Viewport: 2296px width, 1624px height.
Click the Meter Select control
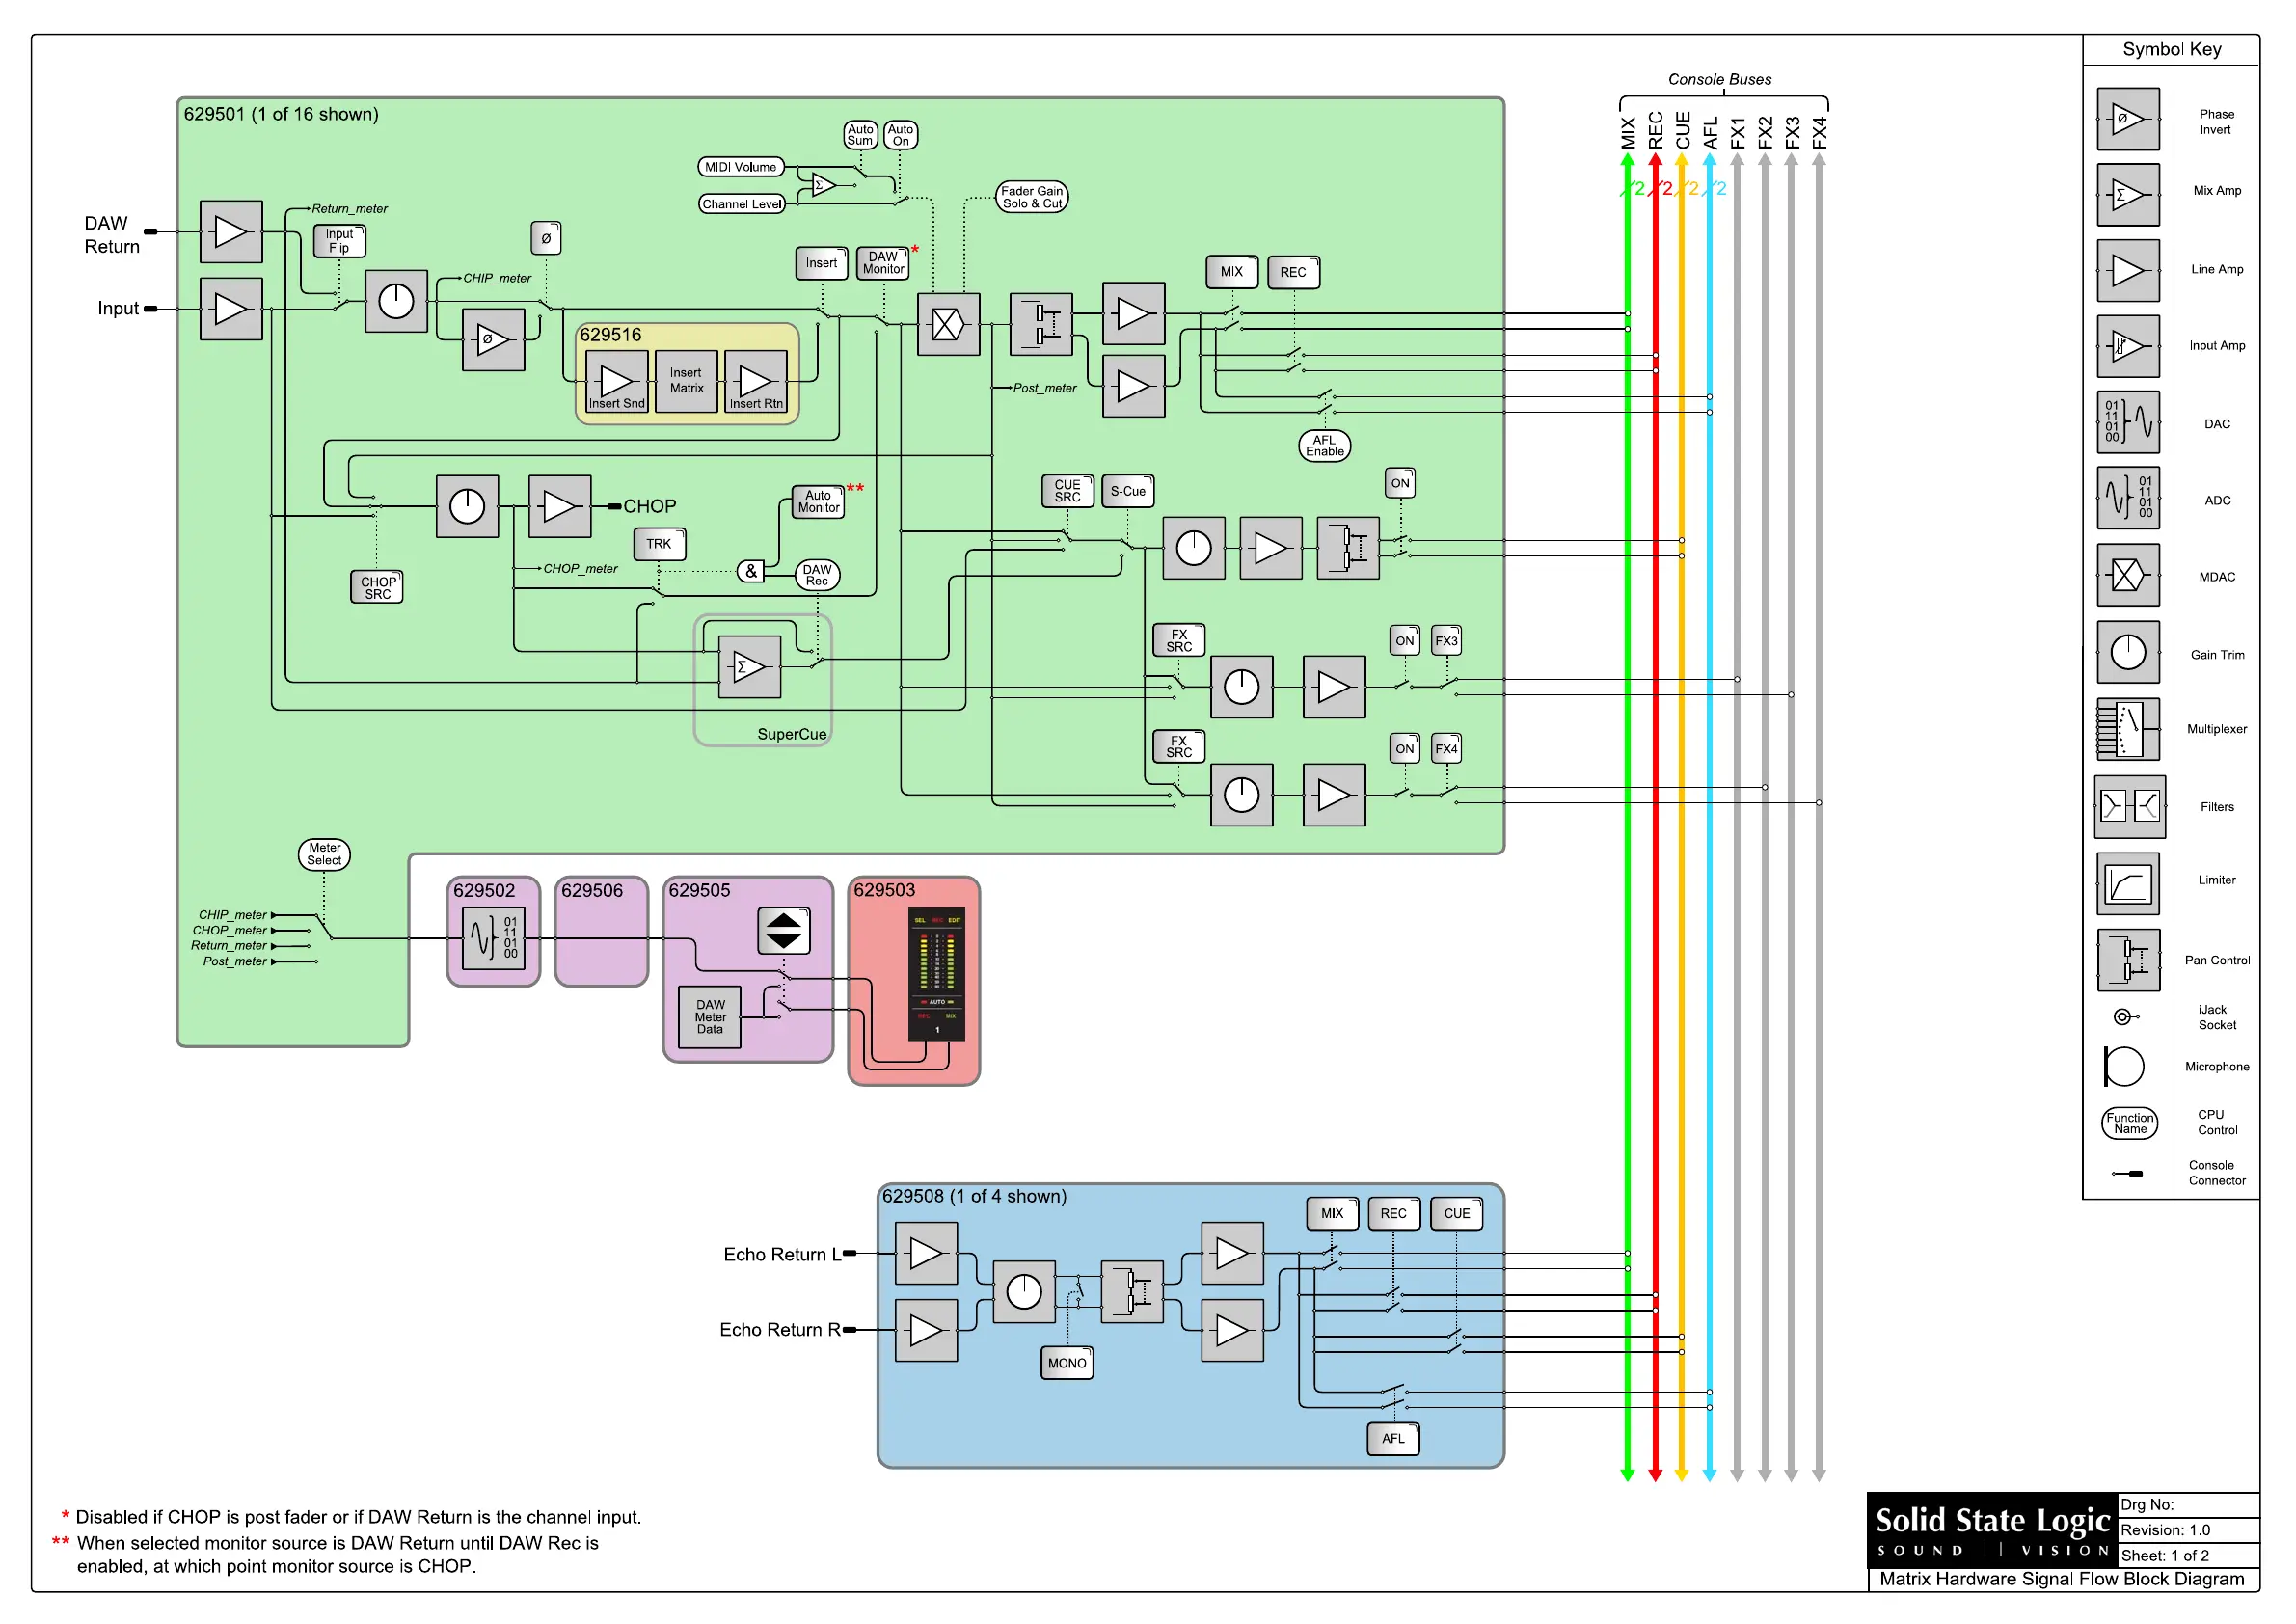point(324,854)
